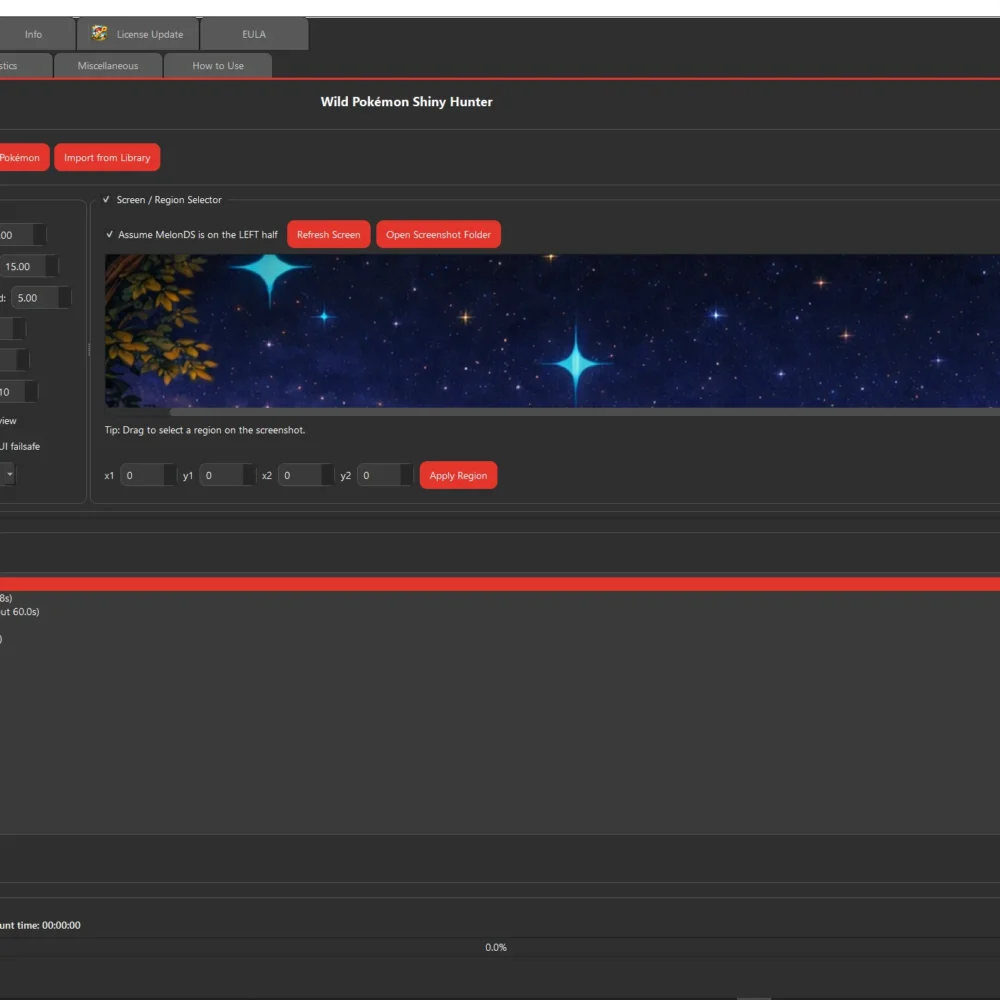Click Import from Library button
This screenshot has height=1000, width=1000.
[x=107, y=158]
